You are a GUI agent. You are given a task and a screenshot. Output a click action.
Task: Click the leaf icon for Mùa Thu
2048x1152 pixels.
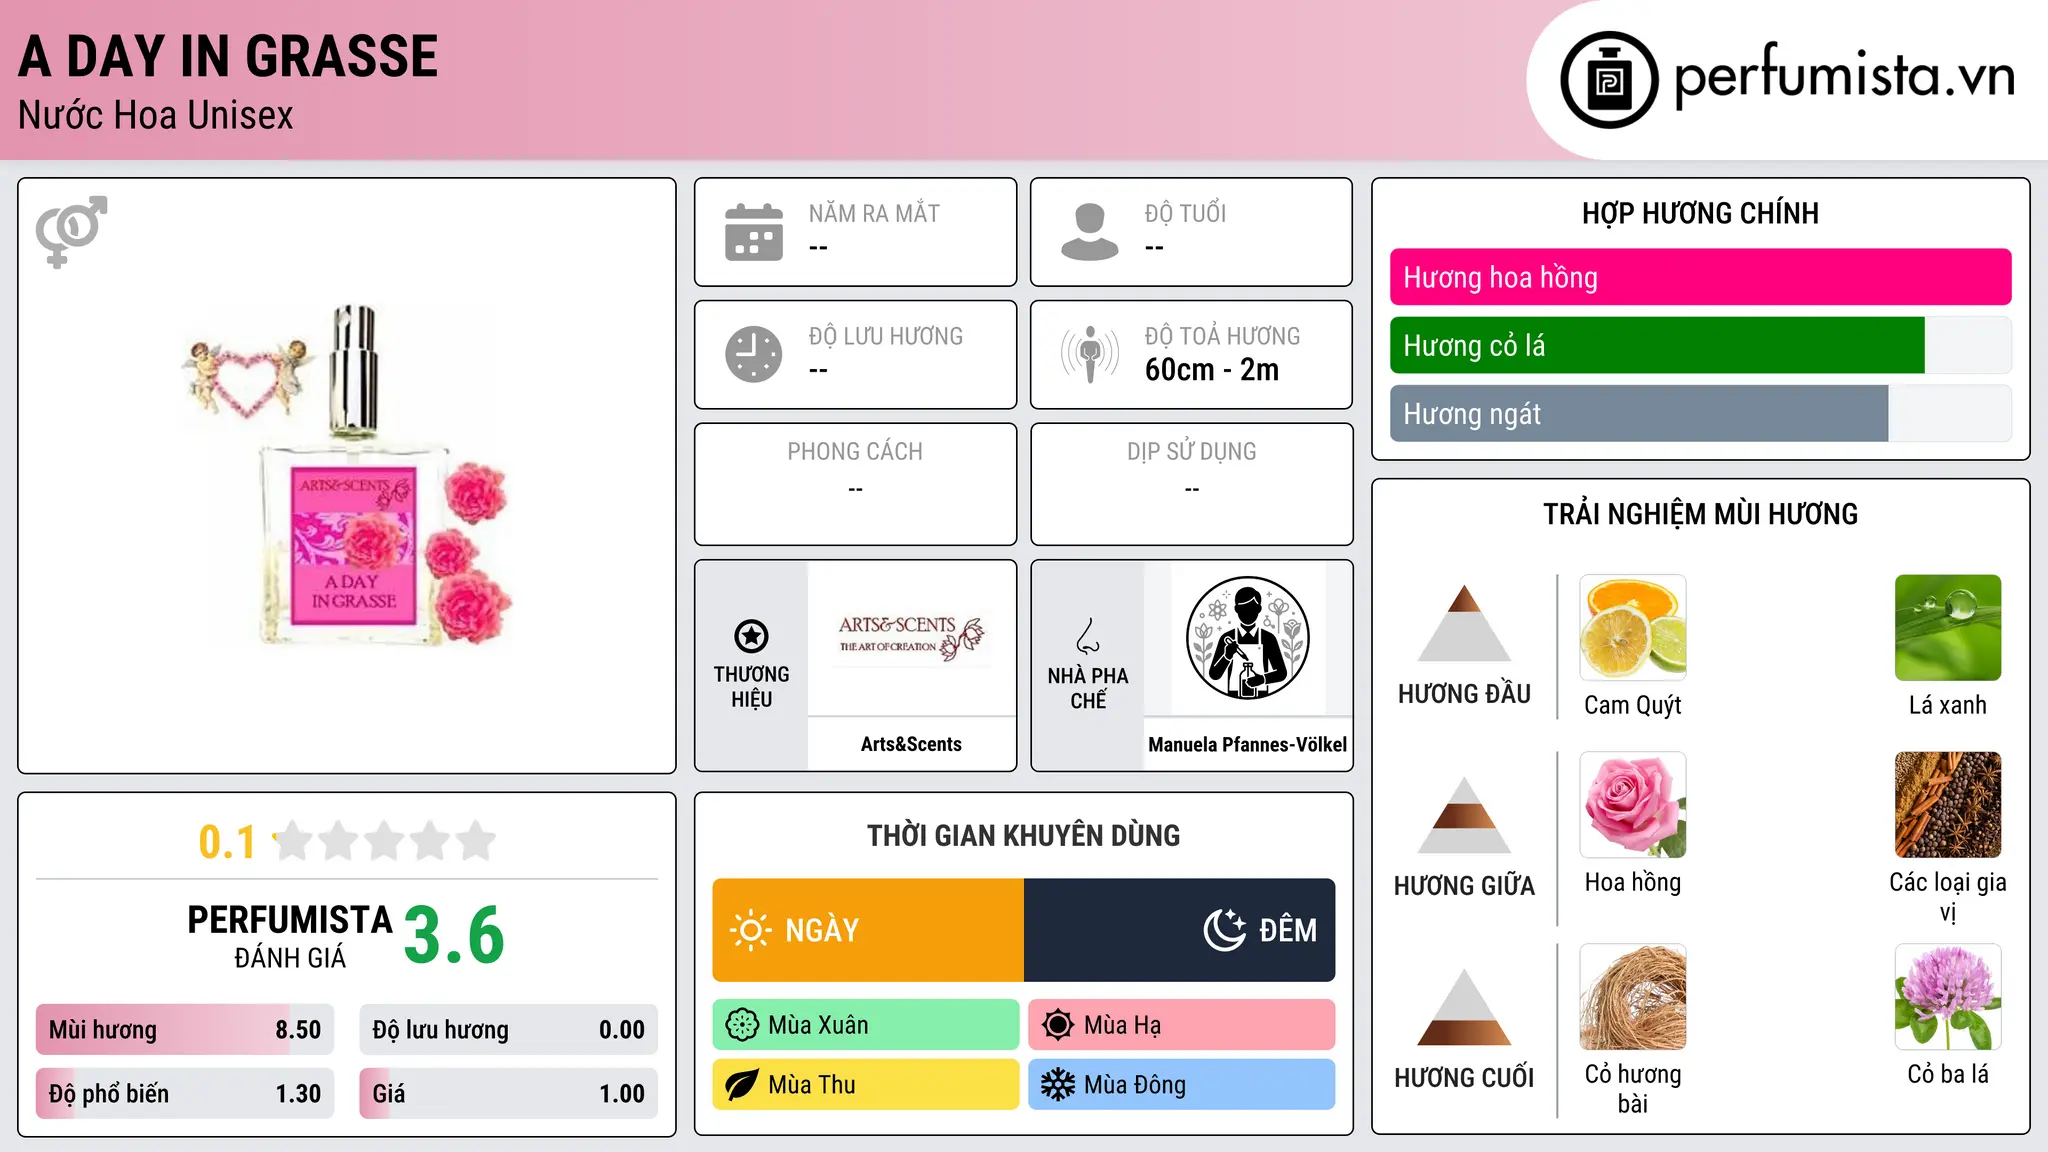[x=742, y=1085]
